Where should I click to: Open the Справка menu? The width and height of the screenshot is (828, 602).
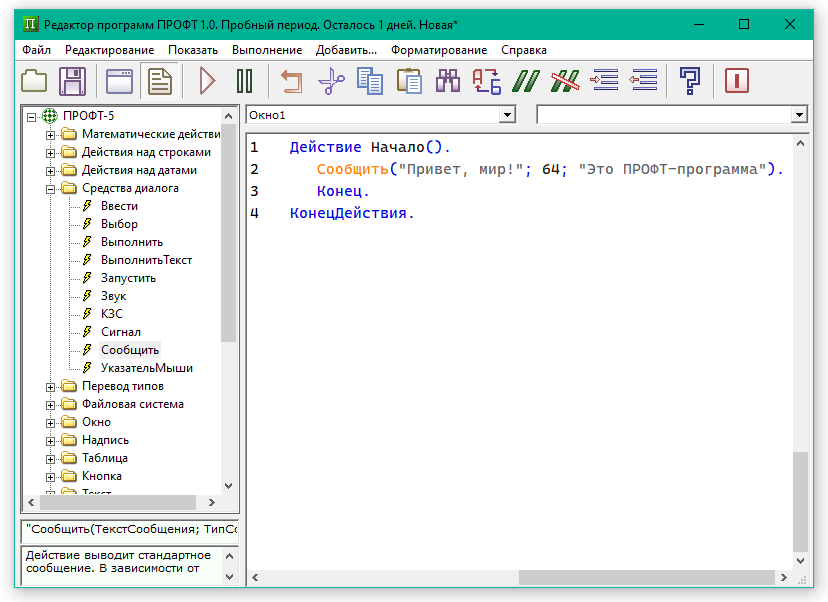[x=524, y=50]
